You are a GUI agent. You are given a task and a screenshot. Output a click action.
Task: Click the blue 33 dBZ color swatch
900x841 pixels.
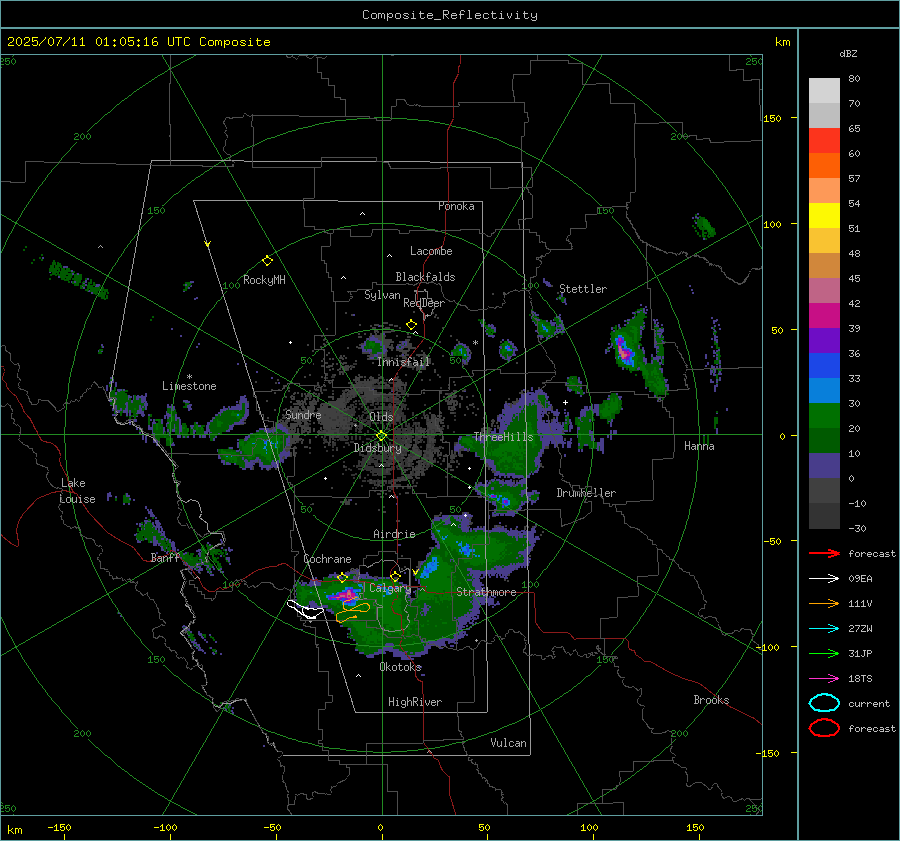coord(824,366)
